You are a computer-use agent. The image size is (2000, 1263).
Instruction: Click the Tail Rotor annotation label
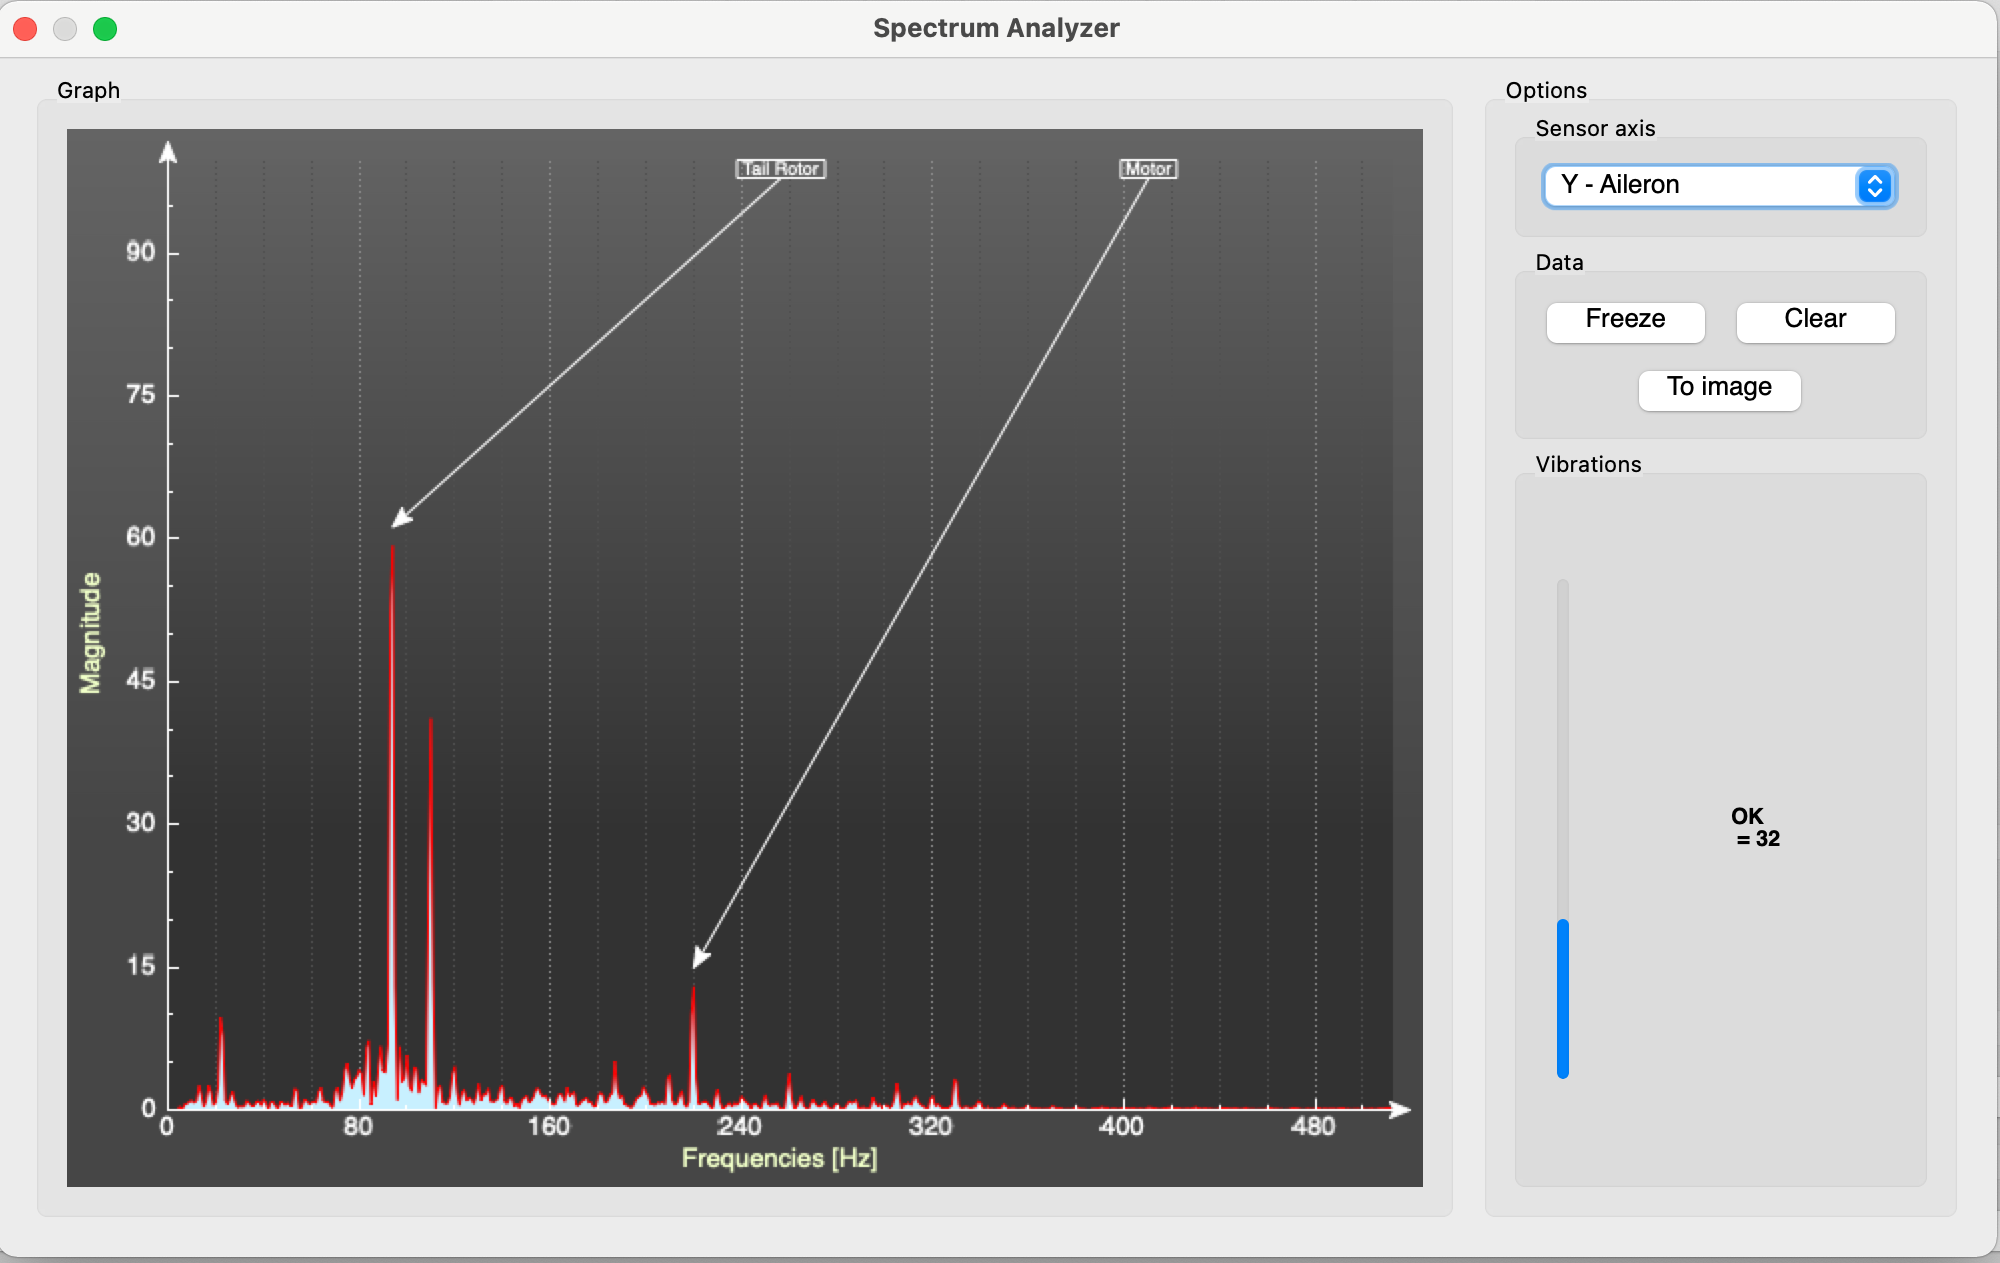tap(781, 169)
